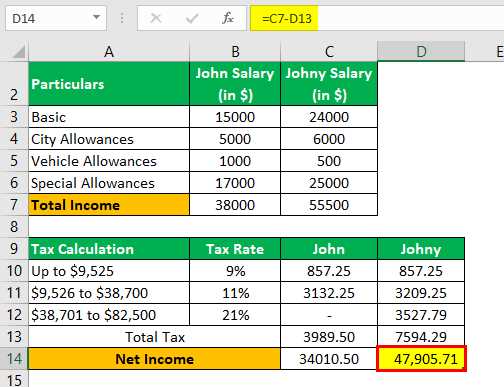Click the John header in tax table
The height and width of the screenshot is (387, 504).
[329, 249]
